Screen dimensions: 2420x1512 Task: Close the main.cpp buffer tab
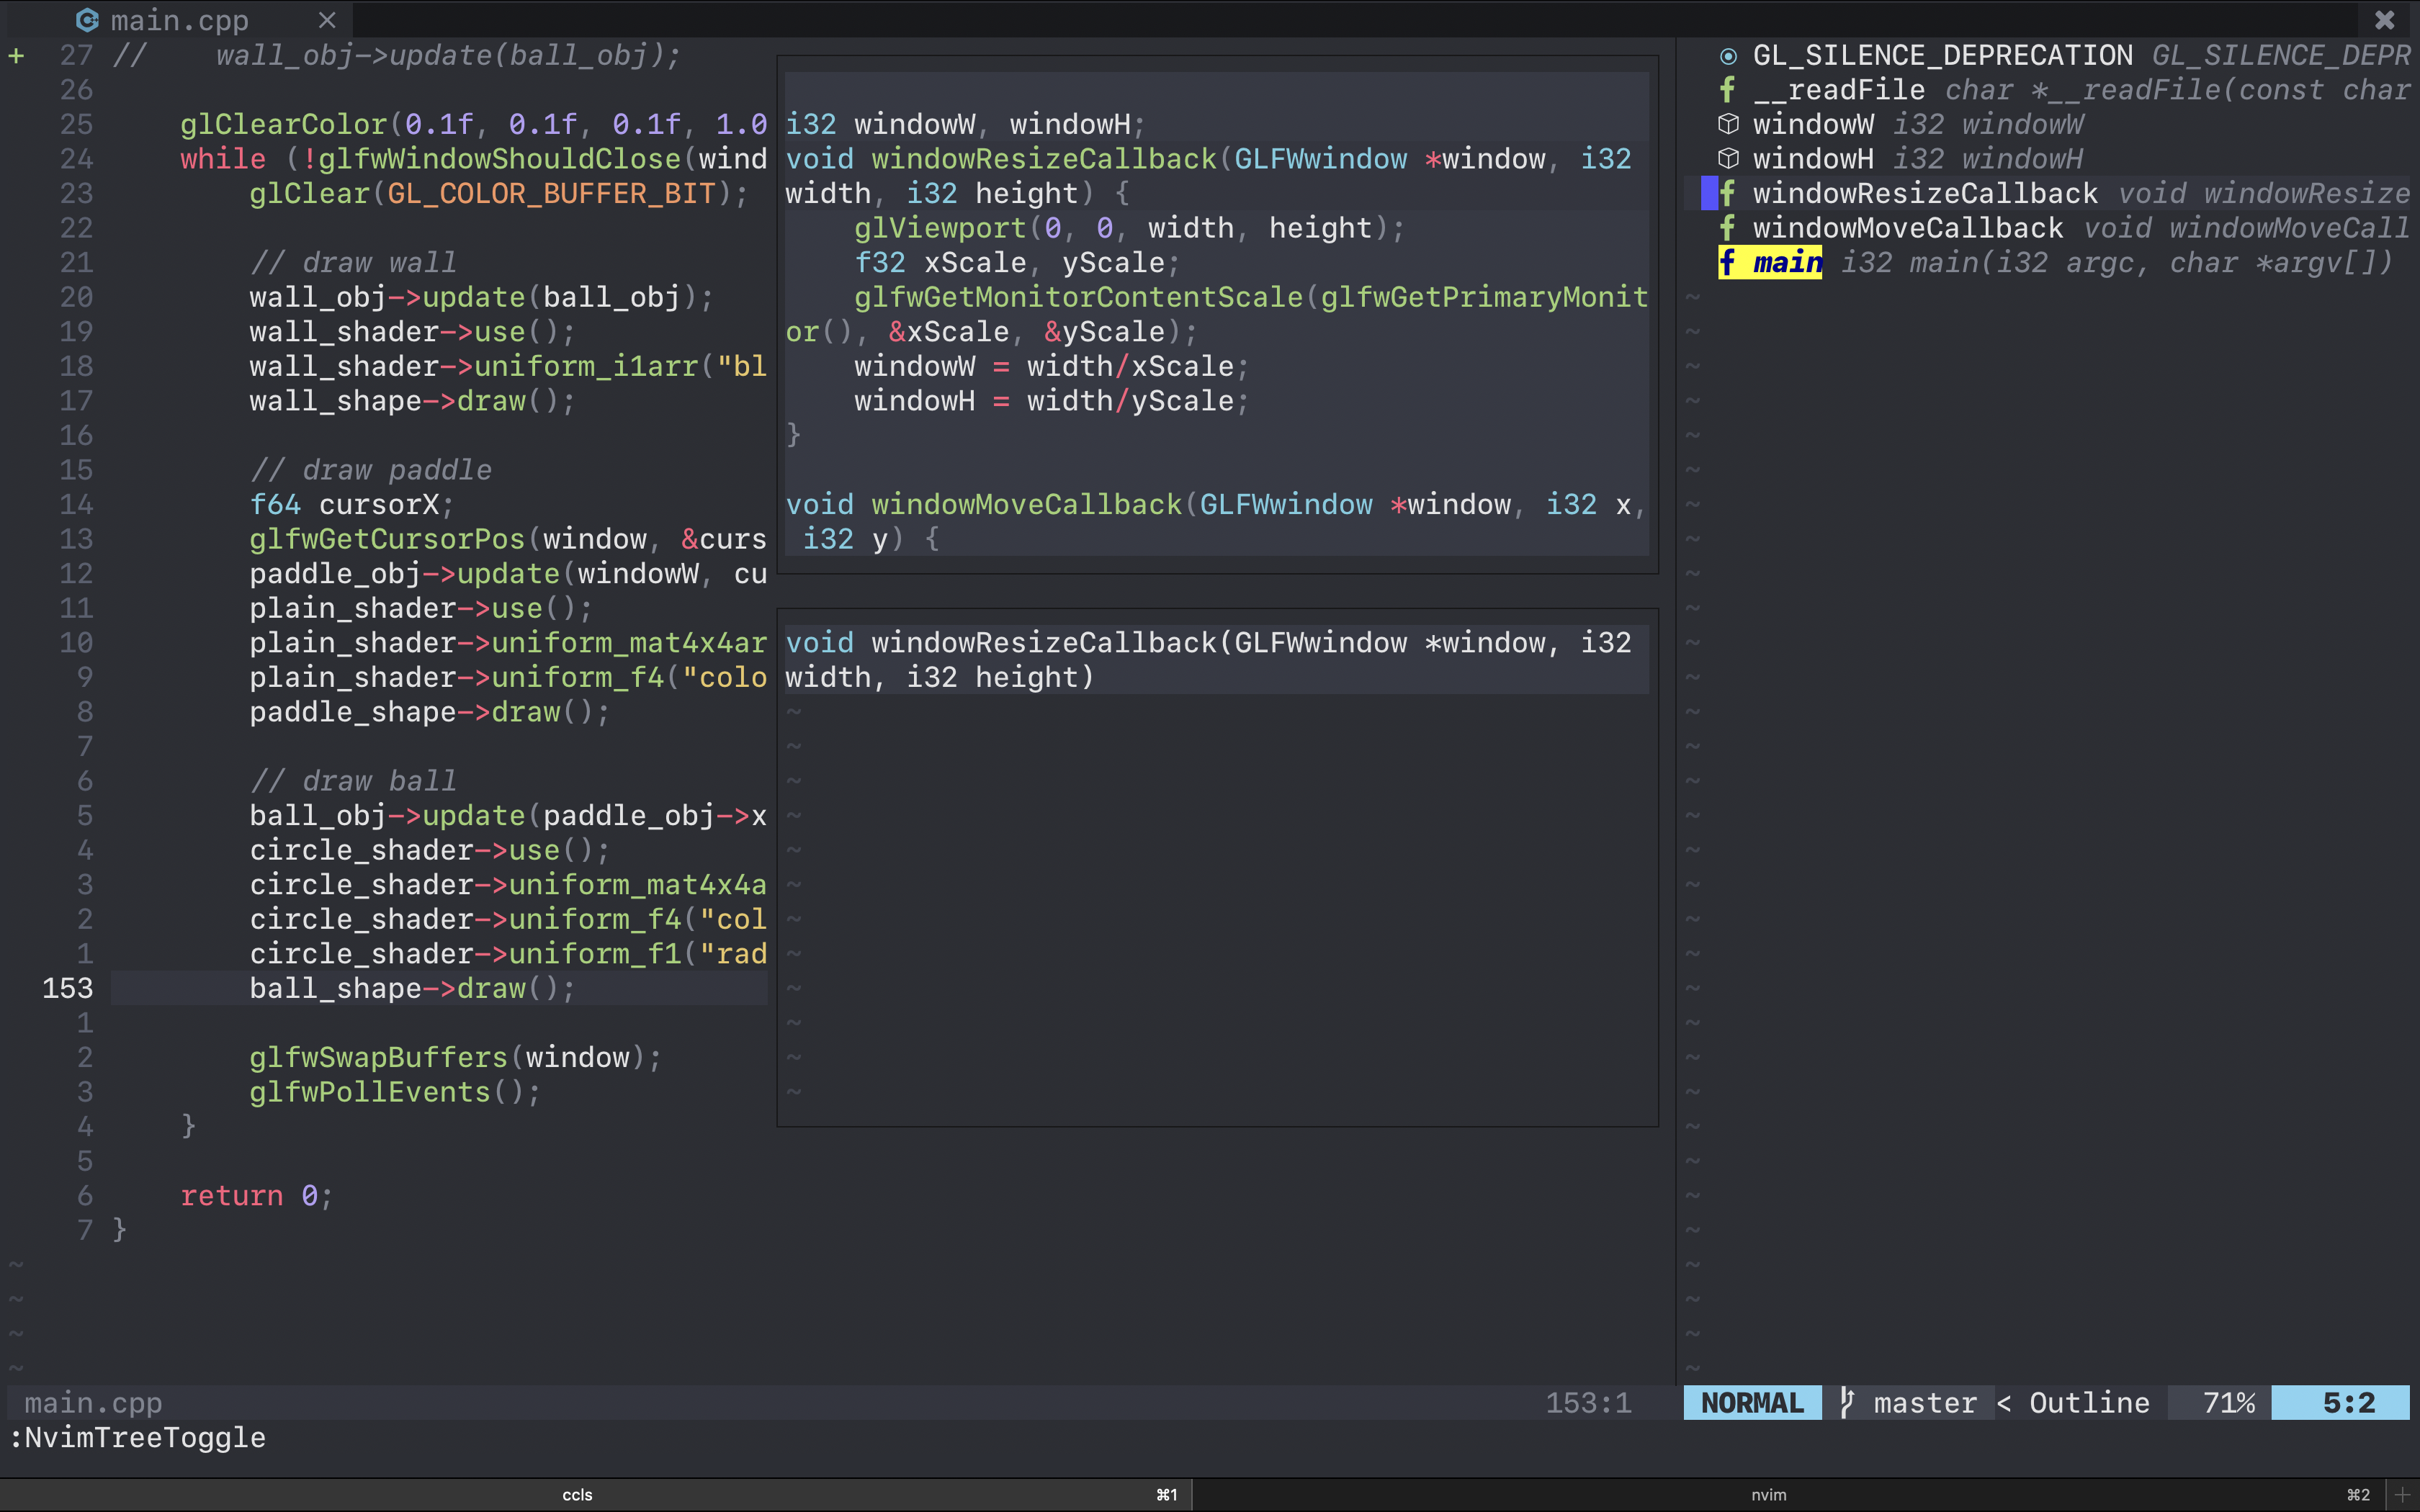pos(327,20)
